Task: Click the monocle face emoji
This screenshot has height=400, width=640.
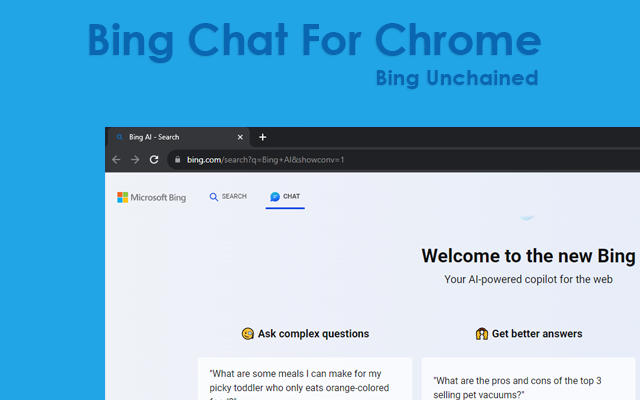Action: click(248, 334)
